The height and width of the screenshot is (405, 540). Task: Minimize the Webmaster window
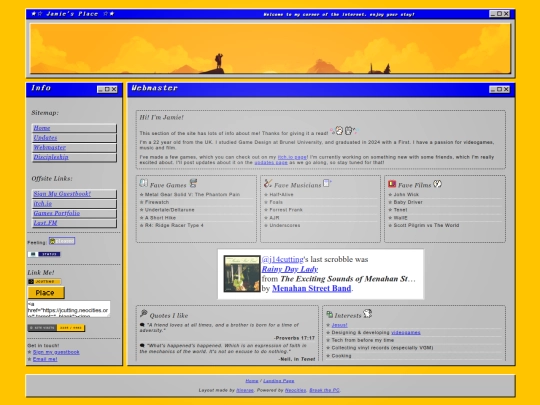point(493,89)
